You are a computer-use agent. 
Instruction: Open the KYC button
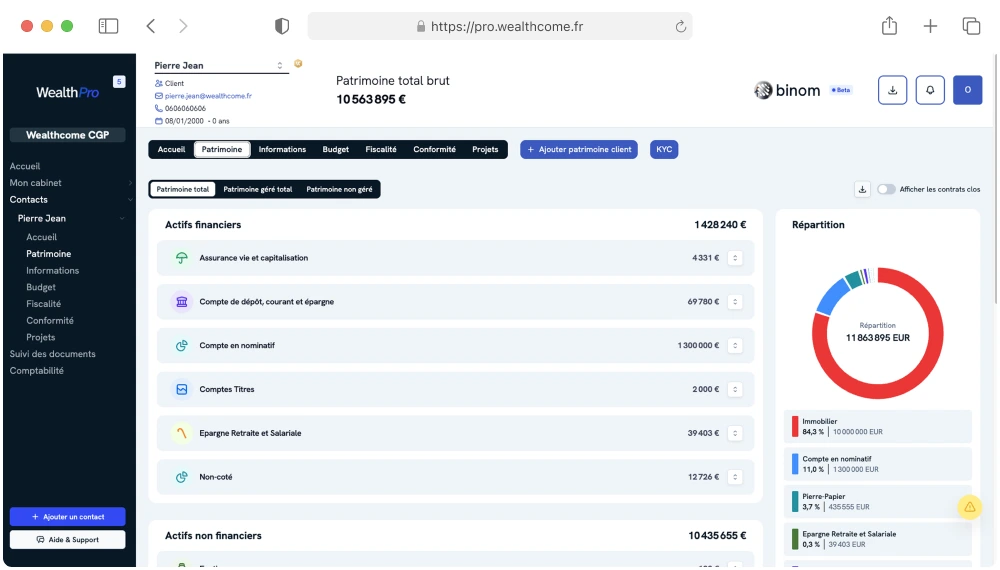(x=664, y=149)
